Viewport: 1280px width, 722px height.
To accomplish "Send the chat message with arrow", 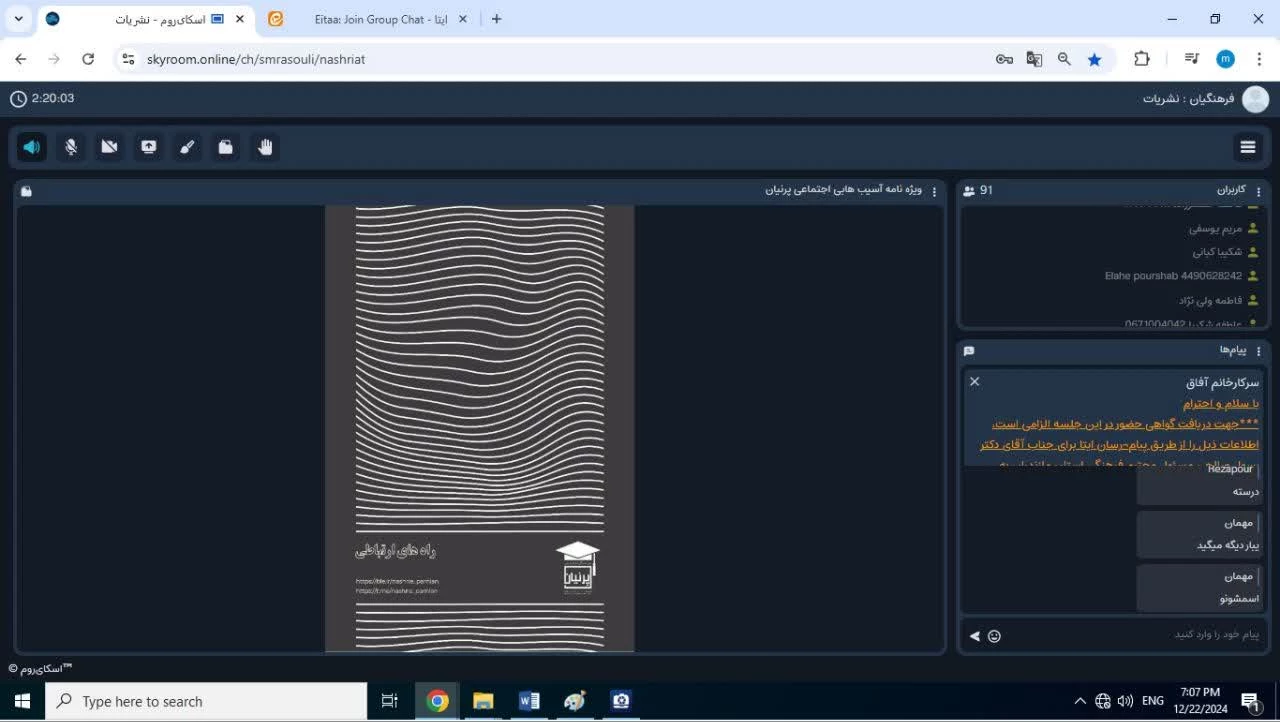I will click(974, 636).
